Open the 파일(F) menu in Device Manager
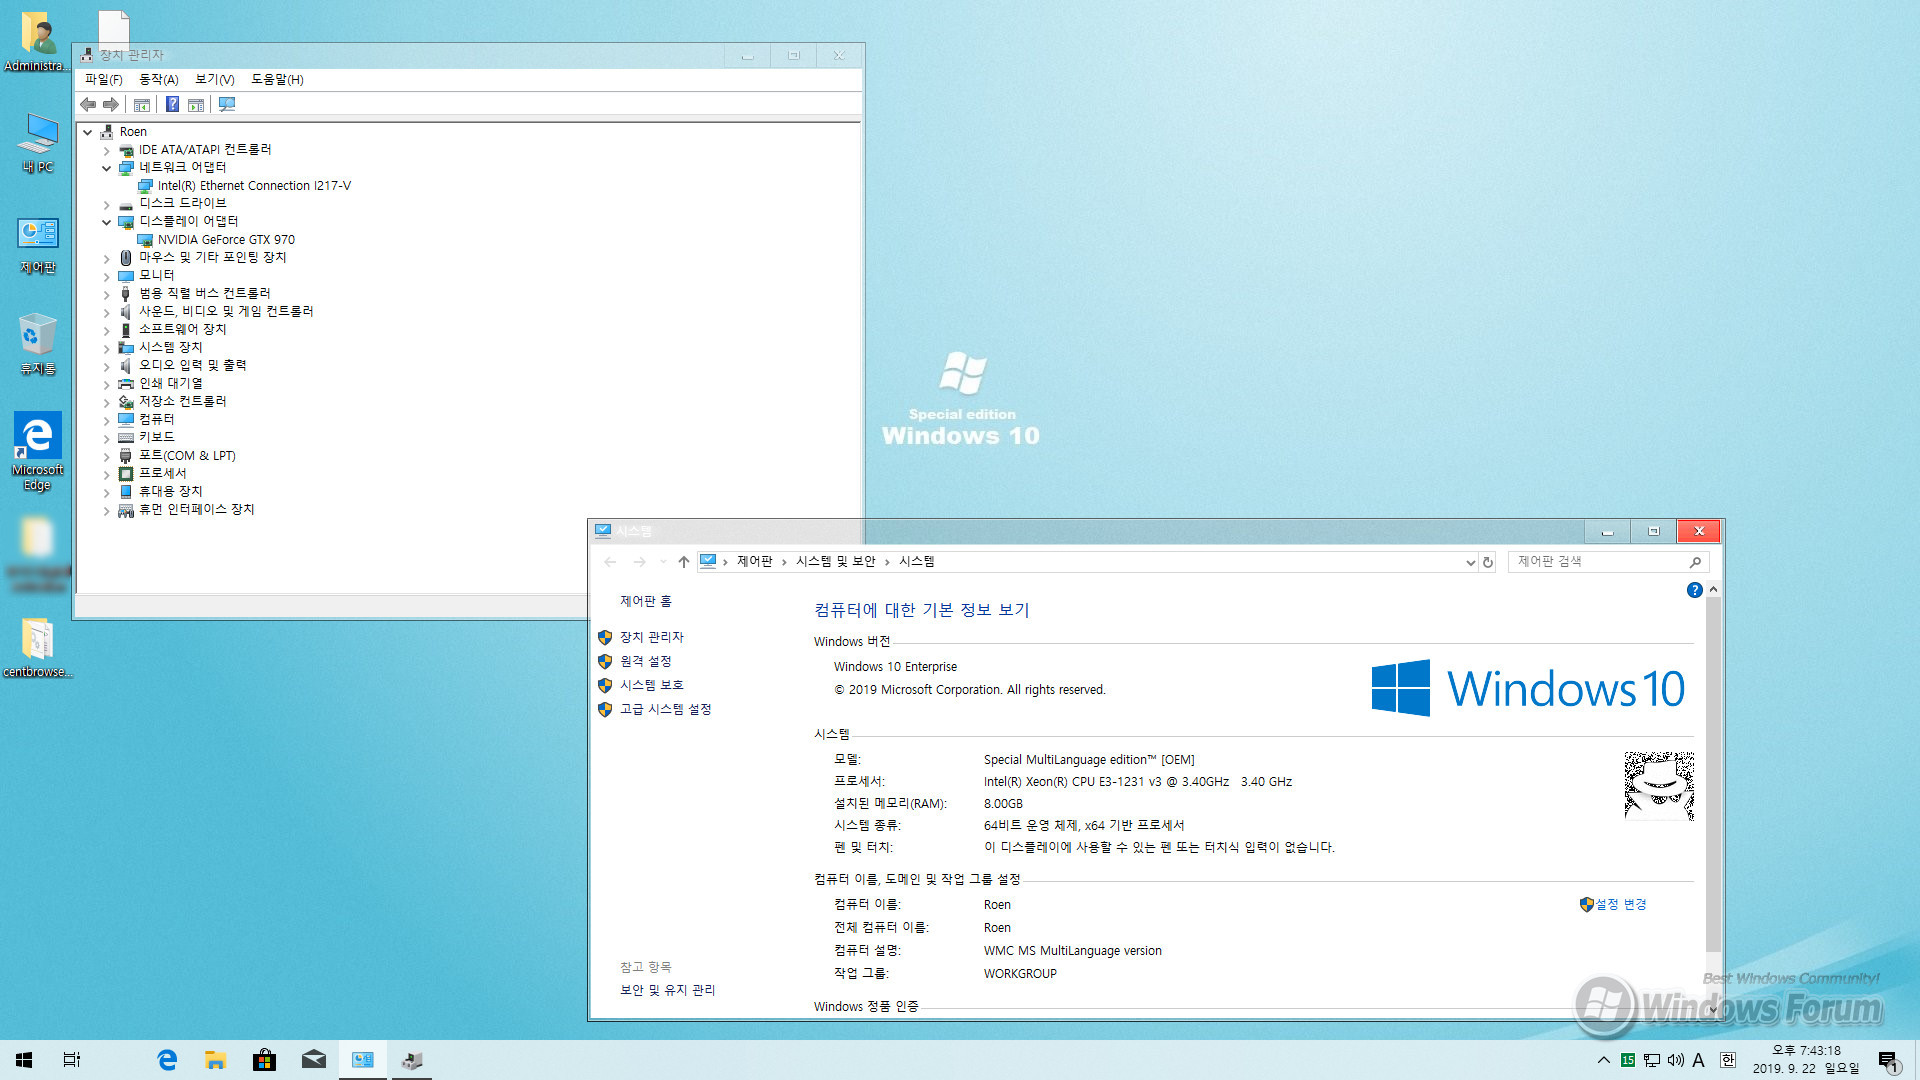This screenshot has height=1080, width=1920. coord(103,79)
